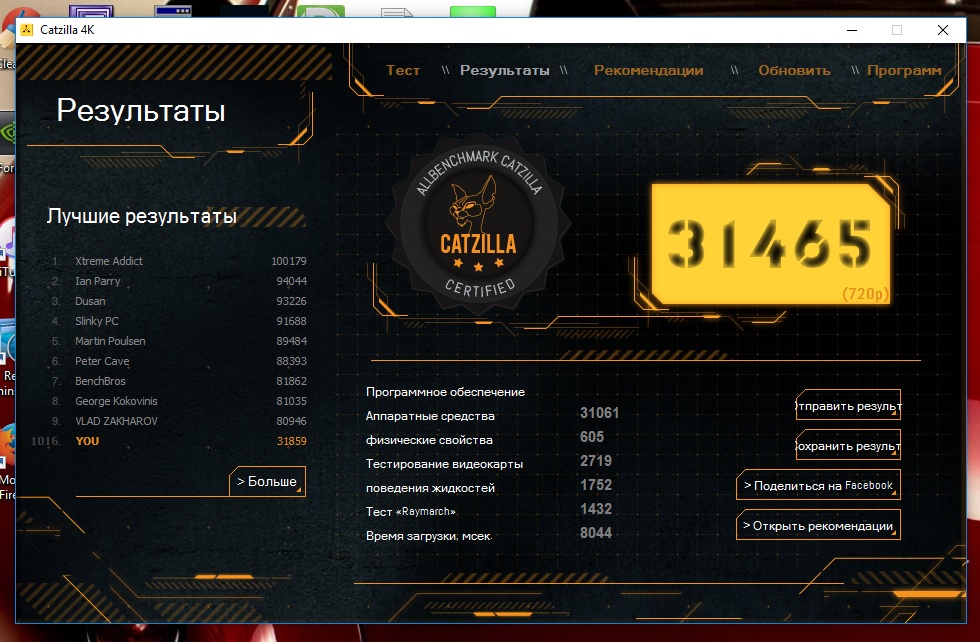The height and width of the screenshot is (642, 980).
Task: Click your score value 31859
Action: (x=291, y=441)
